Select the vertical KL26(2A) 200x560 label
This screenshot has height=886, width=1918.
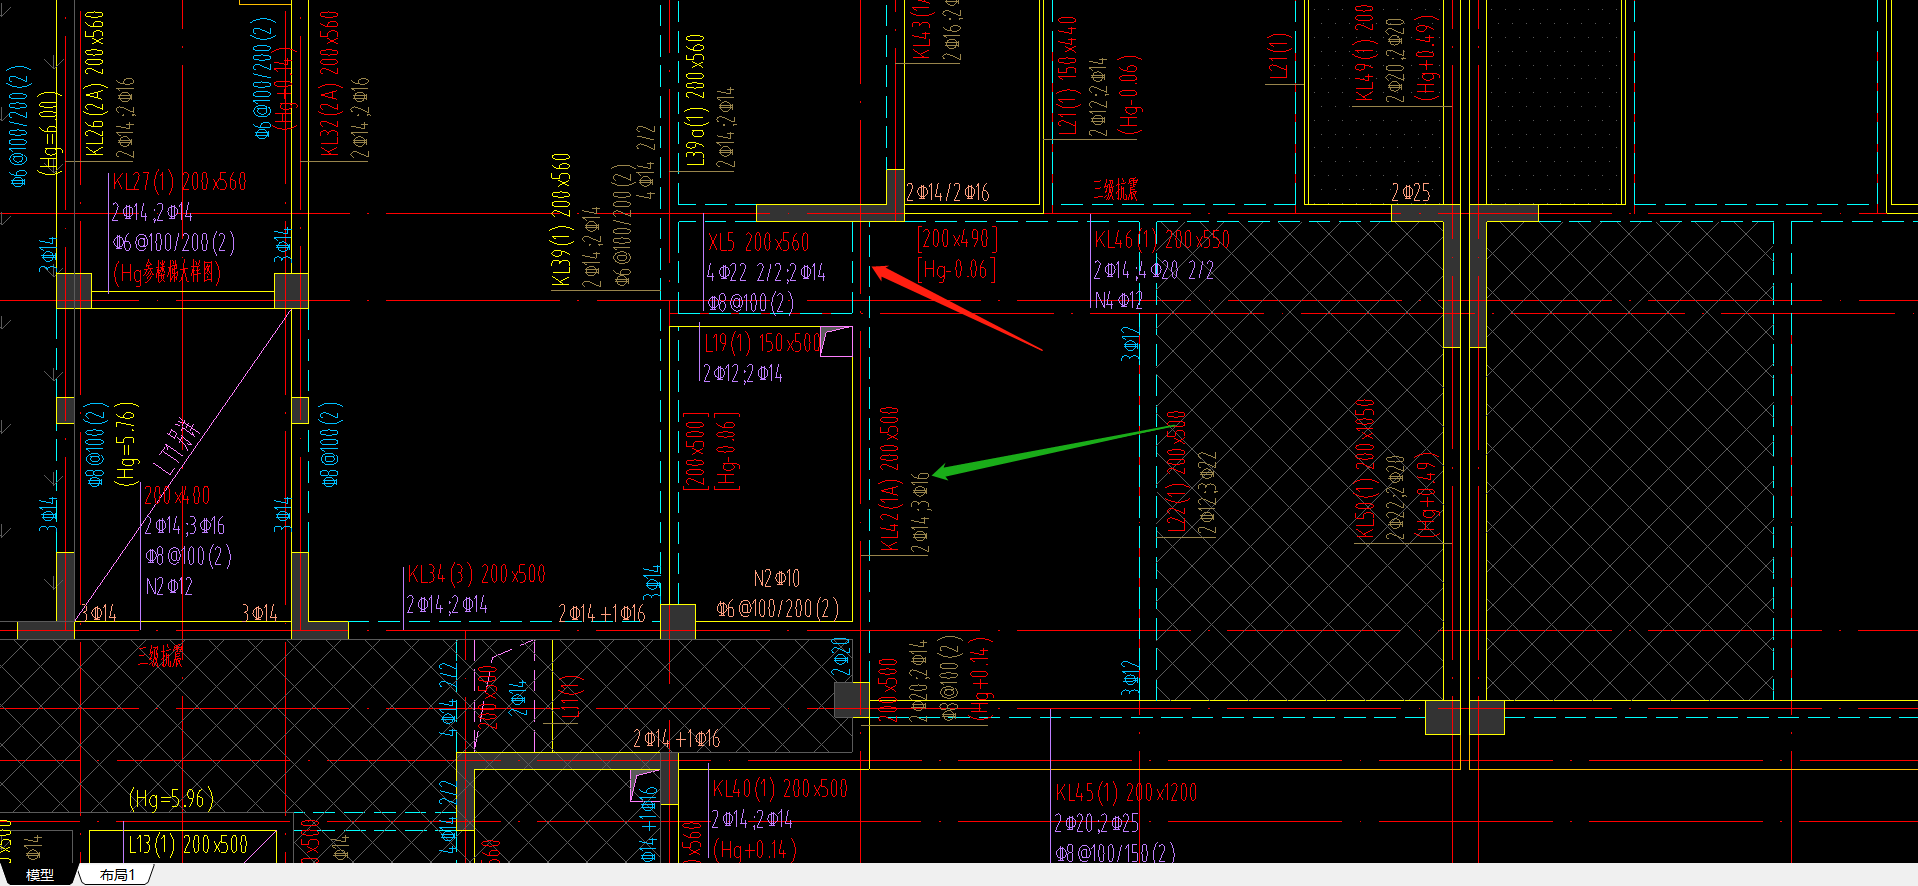click(95, 84)
